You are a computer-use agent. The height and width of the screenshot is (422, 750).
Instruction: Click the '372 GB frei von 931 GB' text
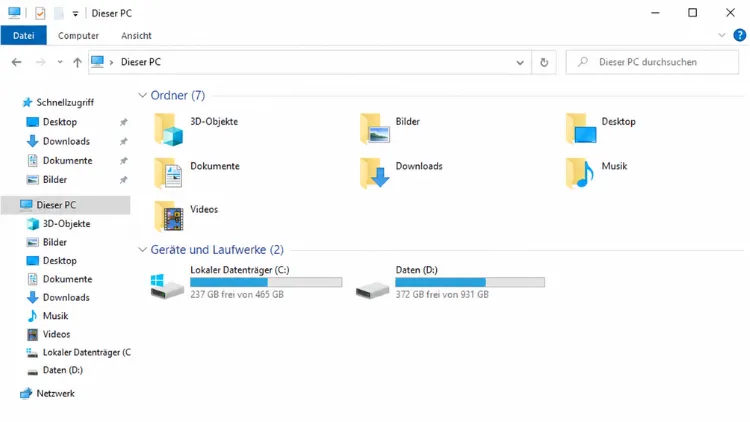pyautogui.click(x=442, y=294)
